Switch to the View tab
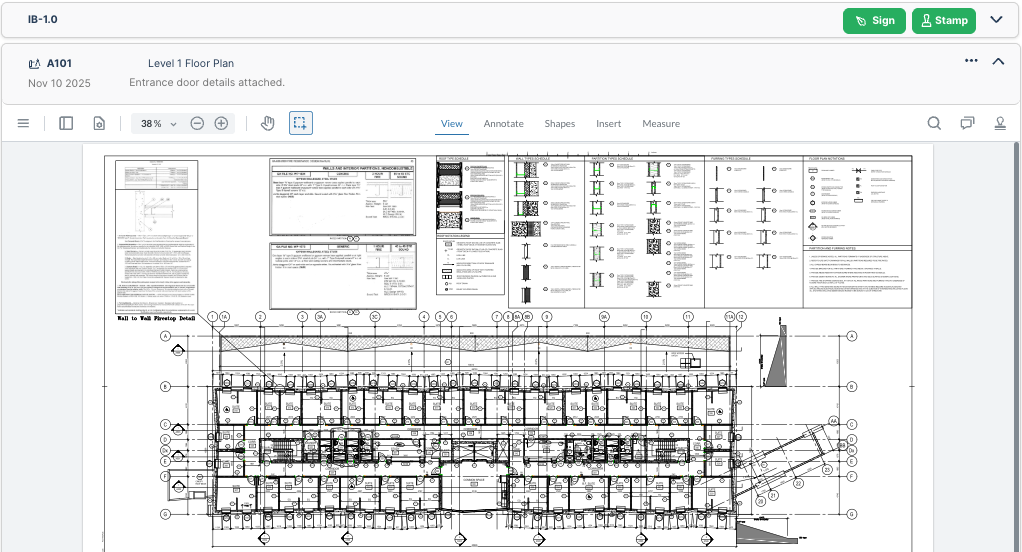Viewport: 1022px width, 552px height. pos(452,124)
